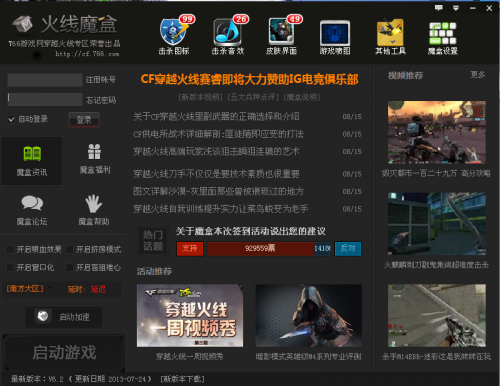Click the username input field
The height and width of the screenshot is (386, 500).
click(45, 80)
